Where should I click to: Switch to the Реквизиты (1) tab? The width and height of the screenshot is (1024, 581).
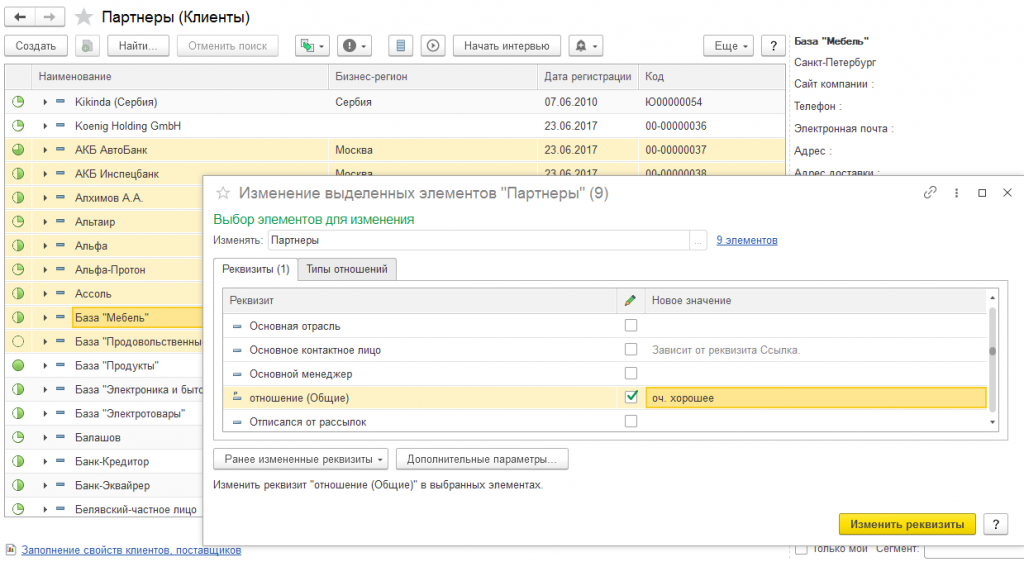(255, 269)
